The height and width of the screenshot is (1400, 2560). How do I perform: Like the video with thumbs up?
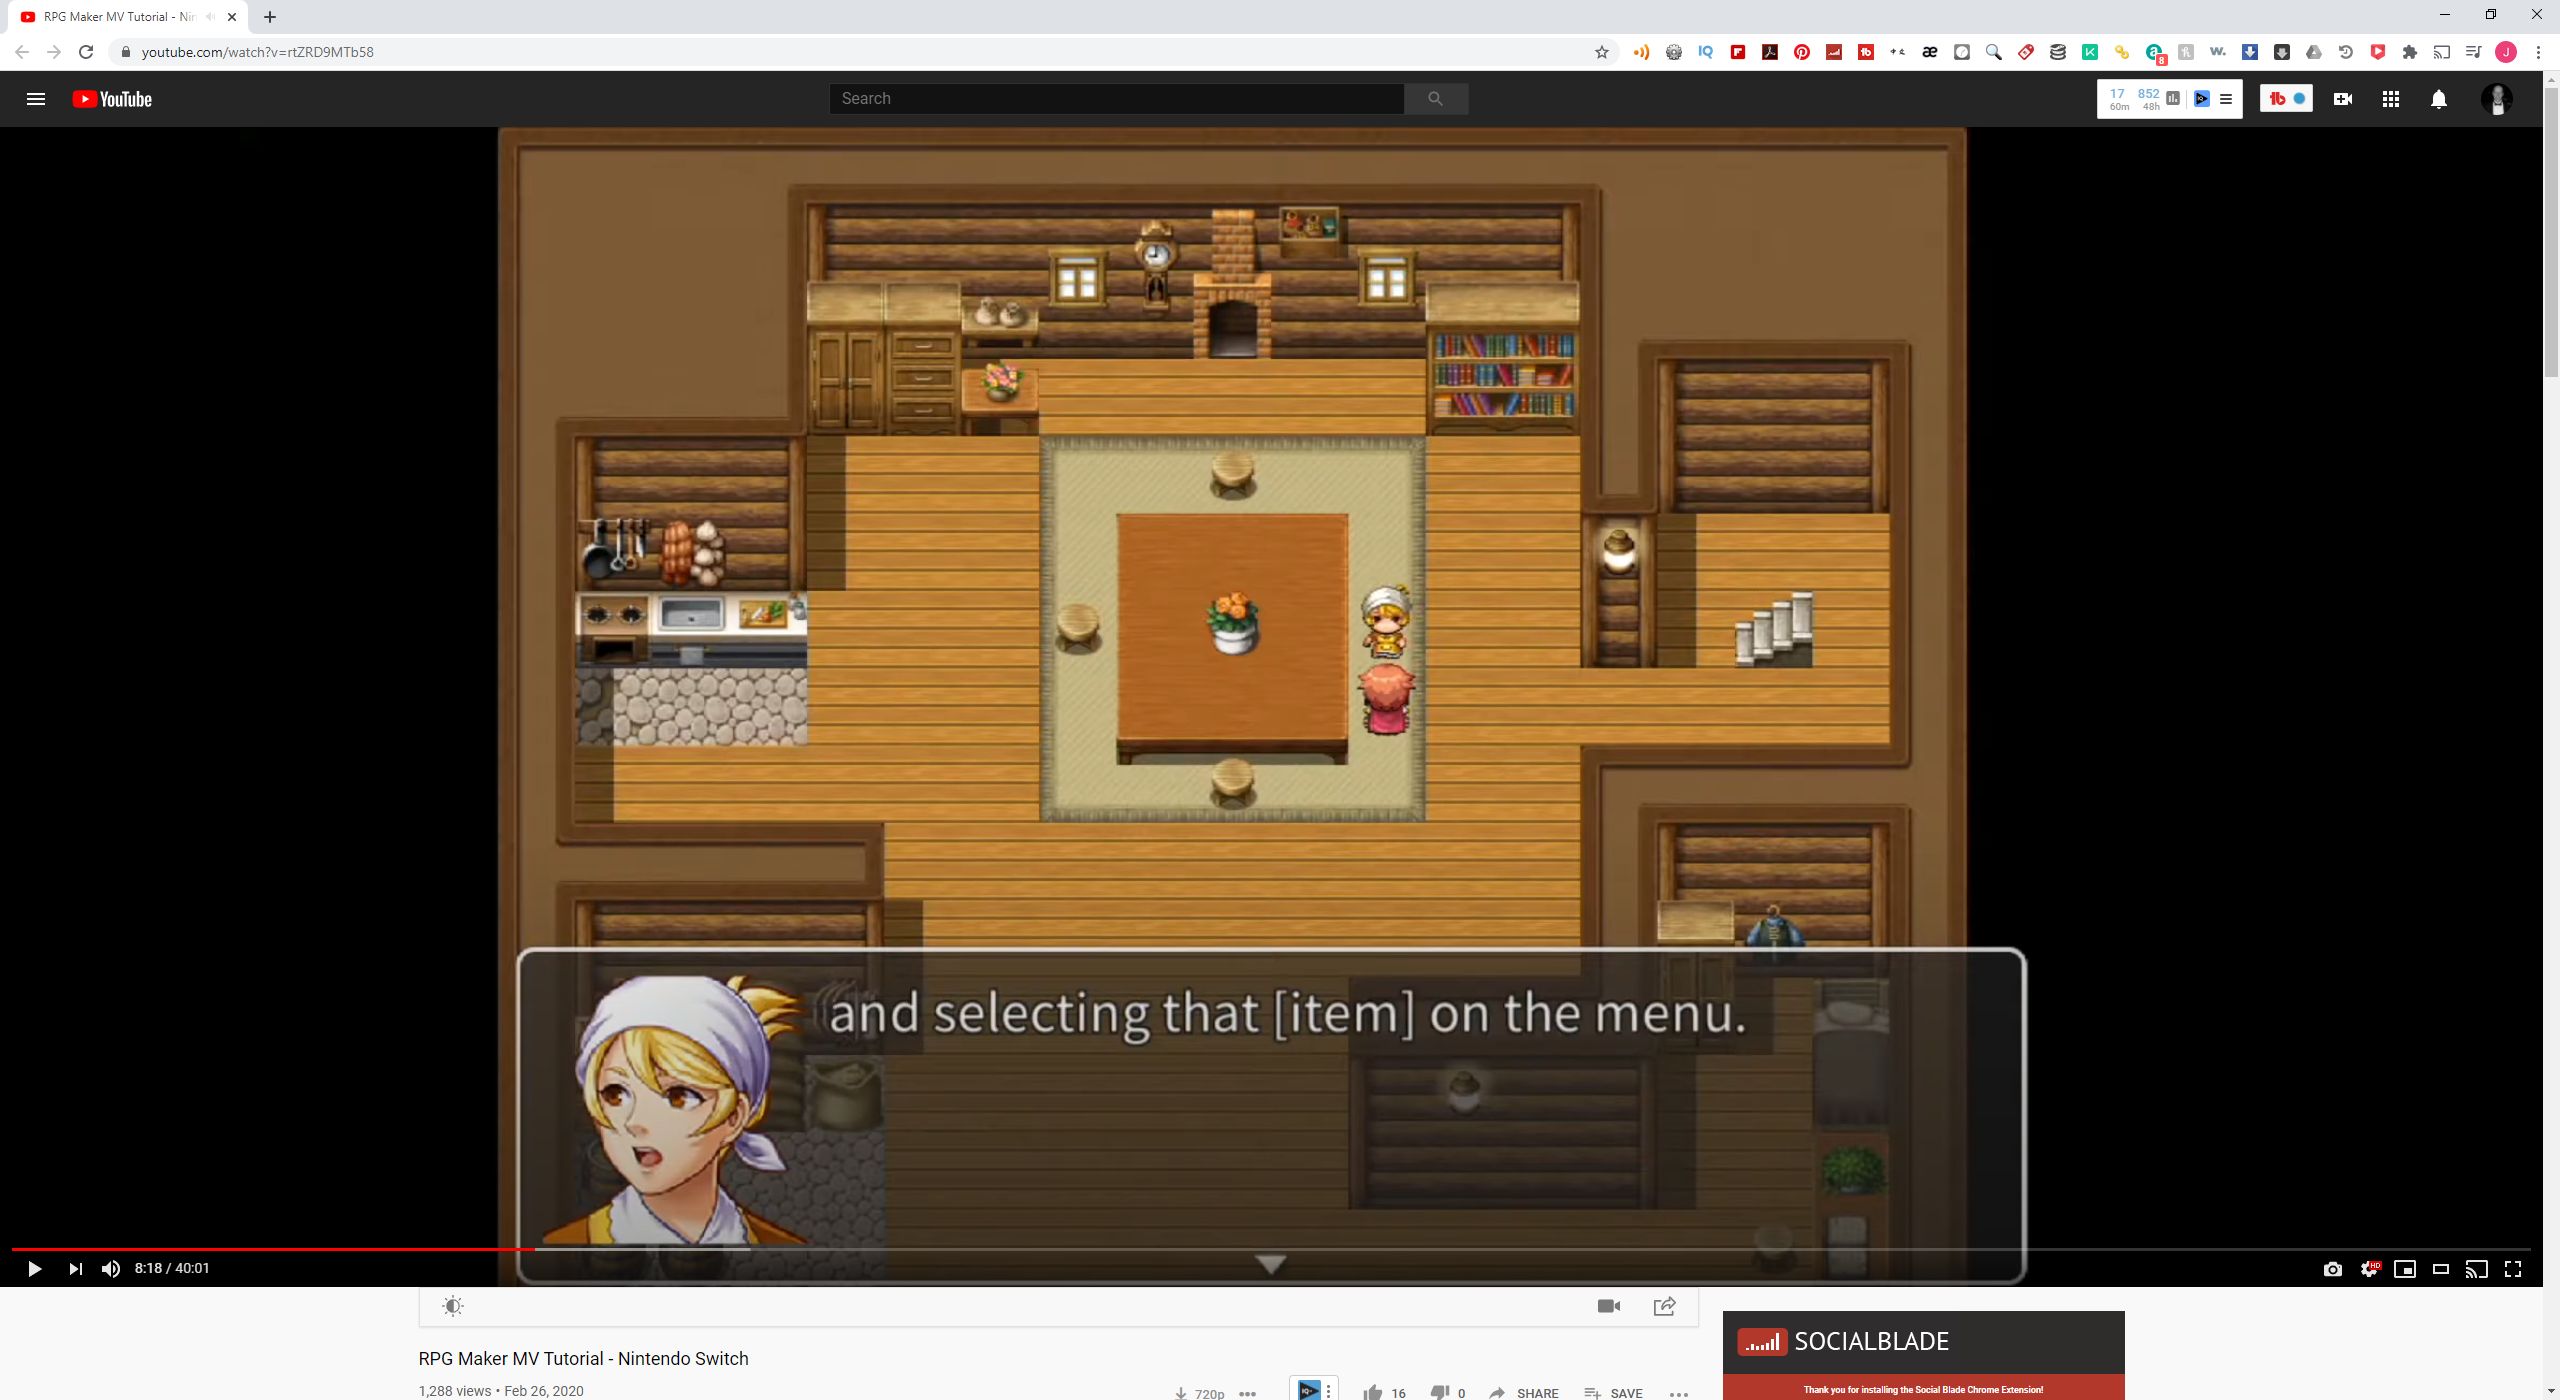tap(1373, 1392)
